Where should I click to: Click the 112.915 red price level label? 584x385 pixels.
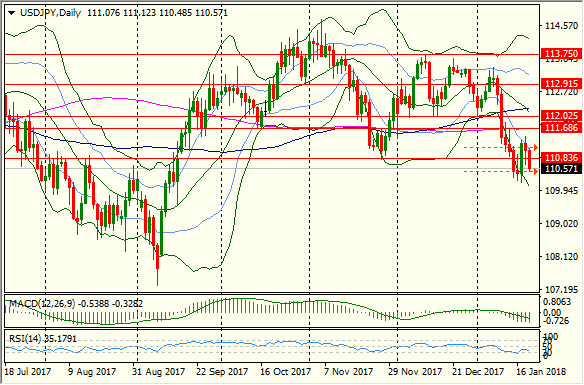tap(561, 83)
